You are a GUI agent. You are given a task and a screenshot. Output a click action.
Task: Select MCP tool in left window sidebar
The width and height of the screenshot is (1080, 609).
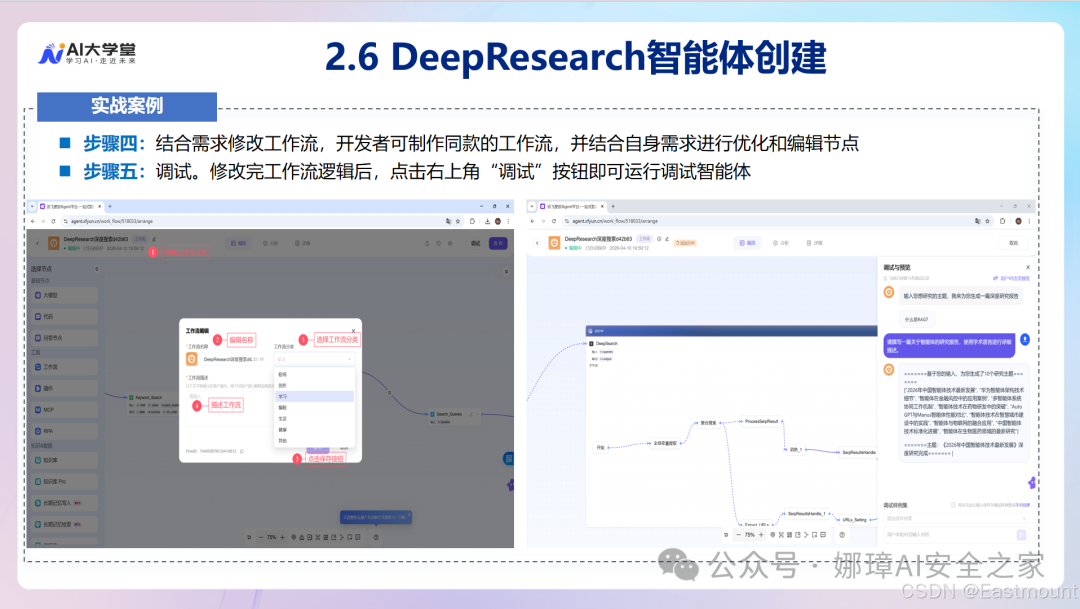(65, 409)
